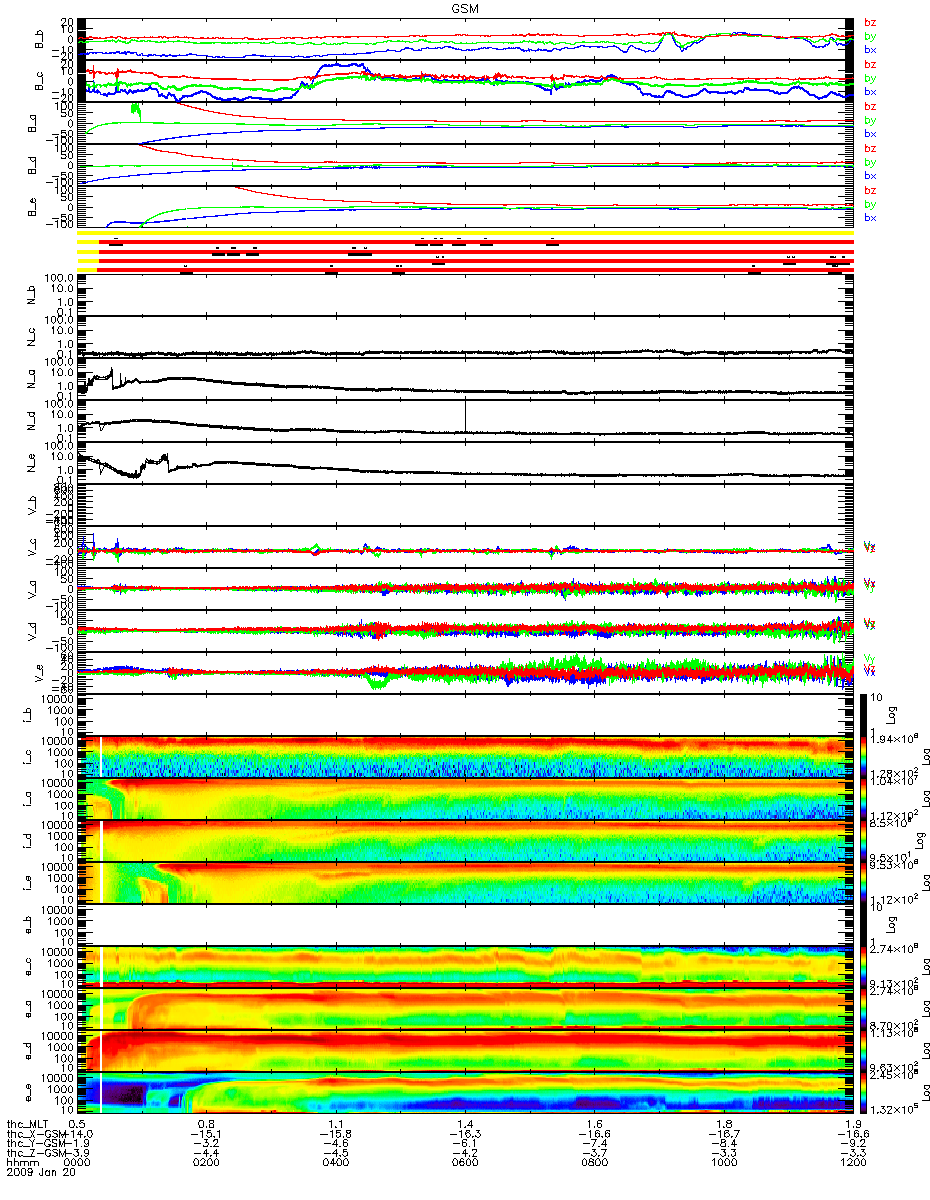This screenshot has width=930, height=1200.
Task: Click the bx legend of panel B_d
Action: pos(870,176)
